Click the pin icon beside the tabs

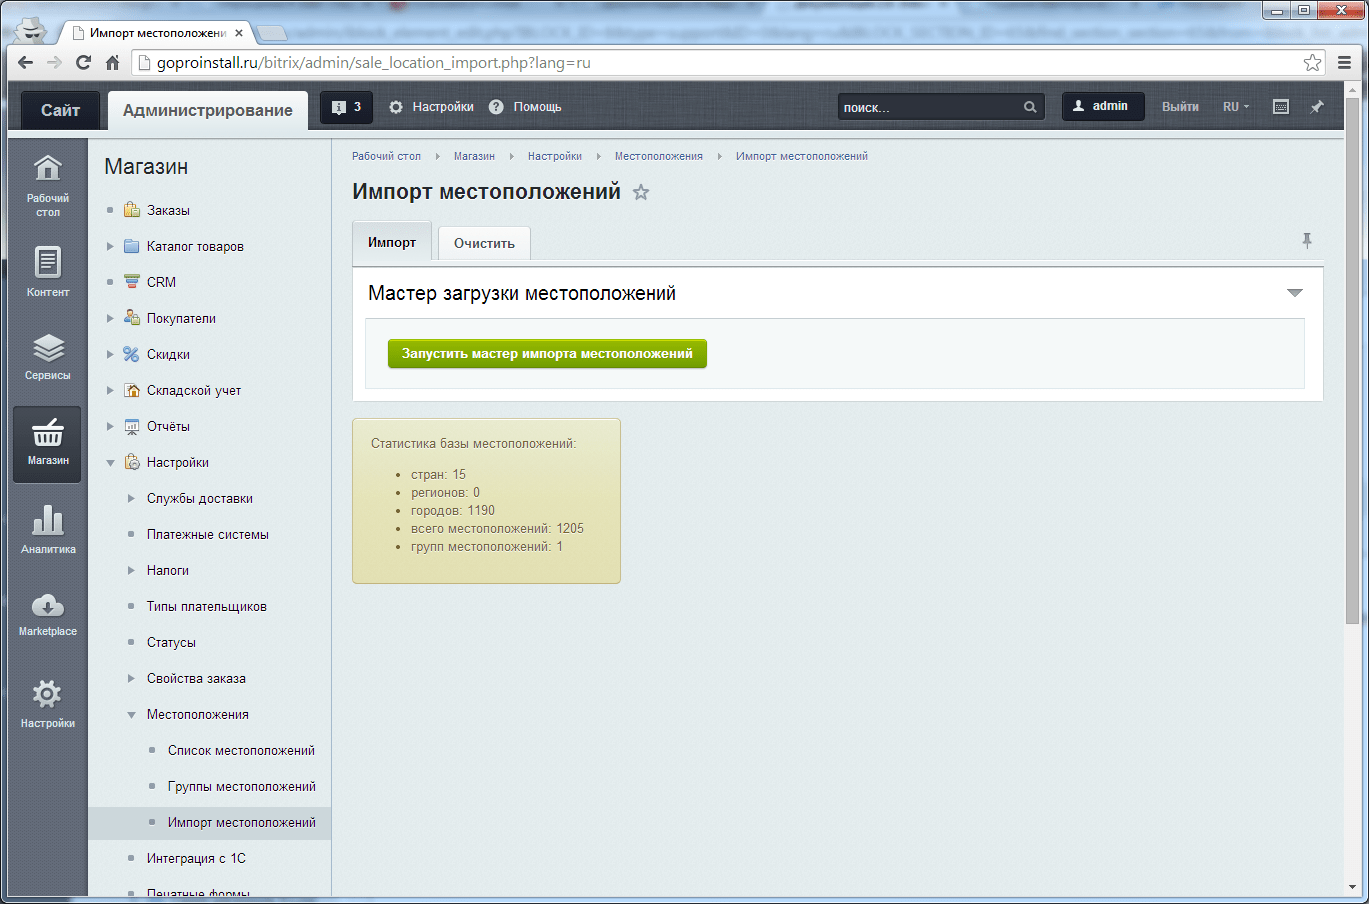pos(1306,241)
